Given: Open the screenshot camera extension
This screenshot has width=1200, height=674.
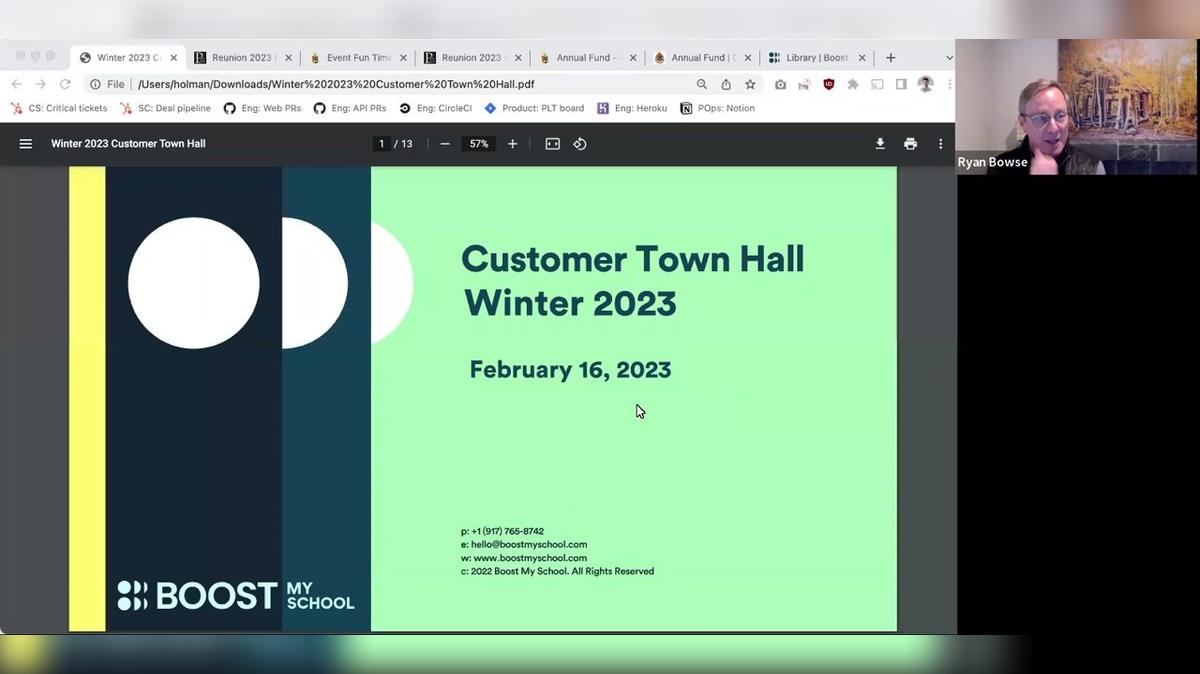Looking at the screenshot, I should (779, 84).
